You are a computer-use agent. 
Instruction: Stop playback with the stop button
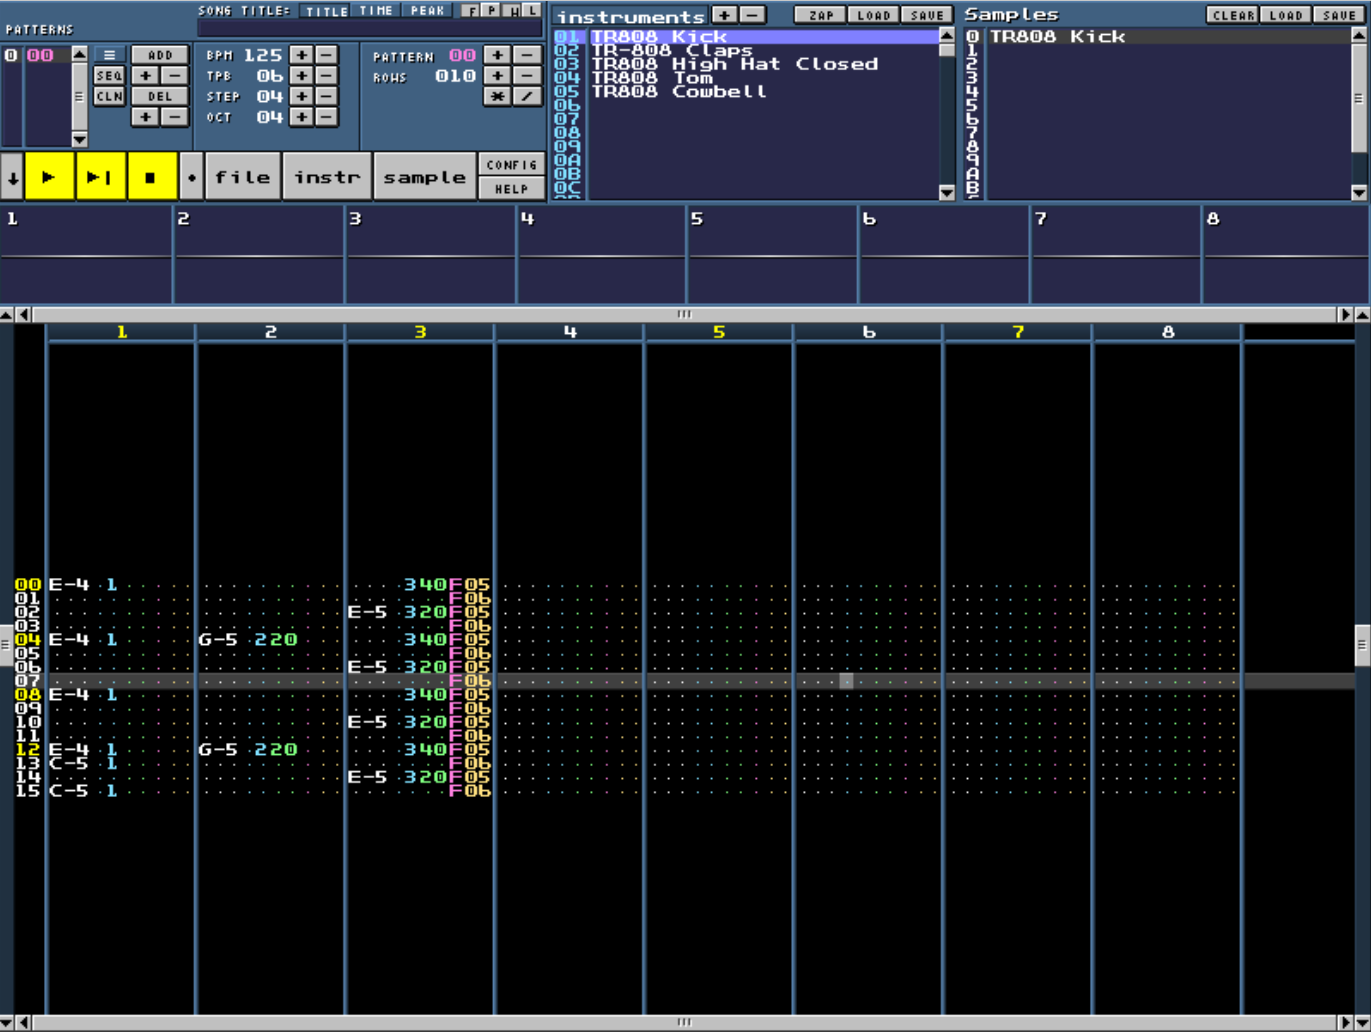tap(151, 177)
